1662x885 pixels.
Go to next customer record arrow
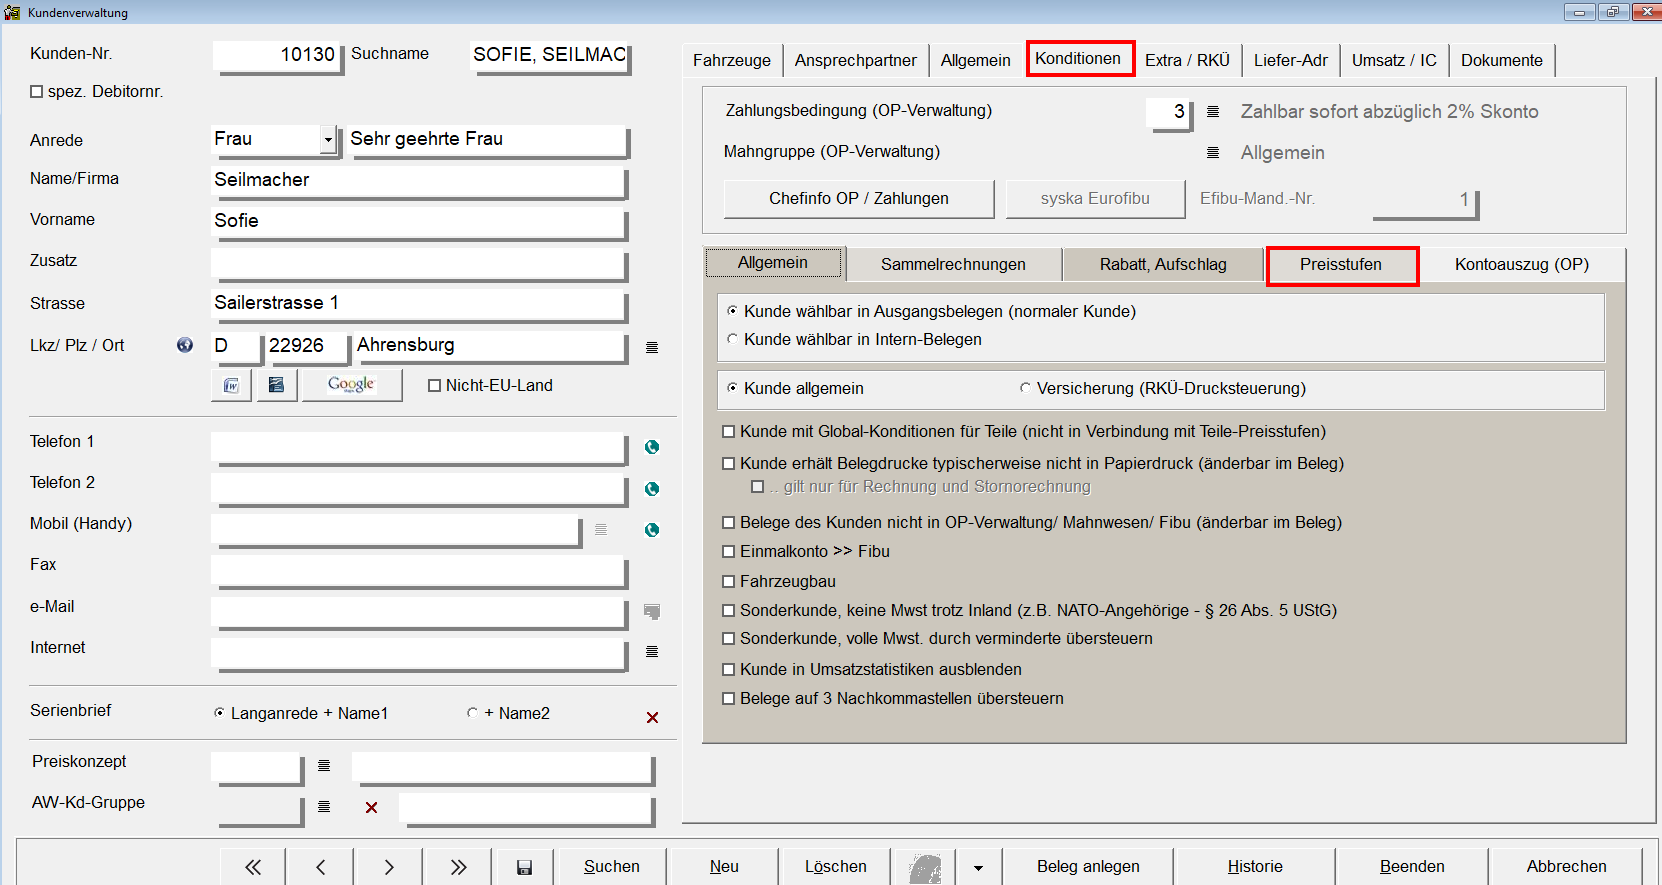389,867
